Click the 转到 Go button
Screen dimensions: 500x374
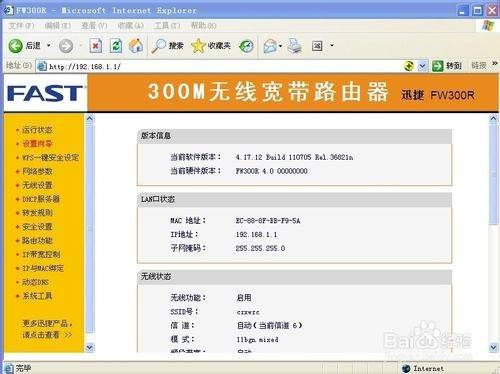point(447,66)
